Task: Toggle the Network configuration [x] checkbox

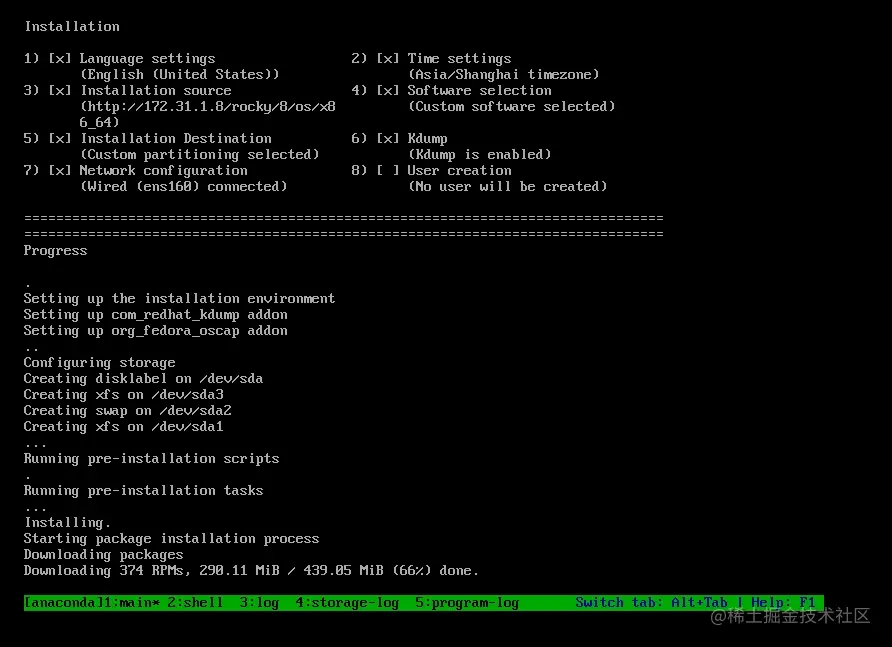Action: tap(60, 170)
